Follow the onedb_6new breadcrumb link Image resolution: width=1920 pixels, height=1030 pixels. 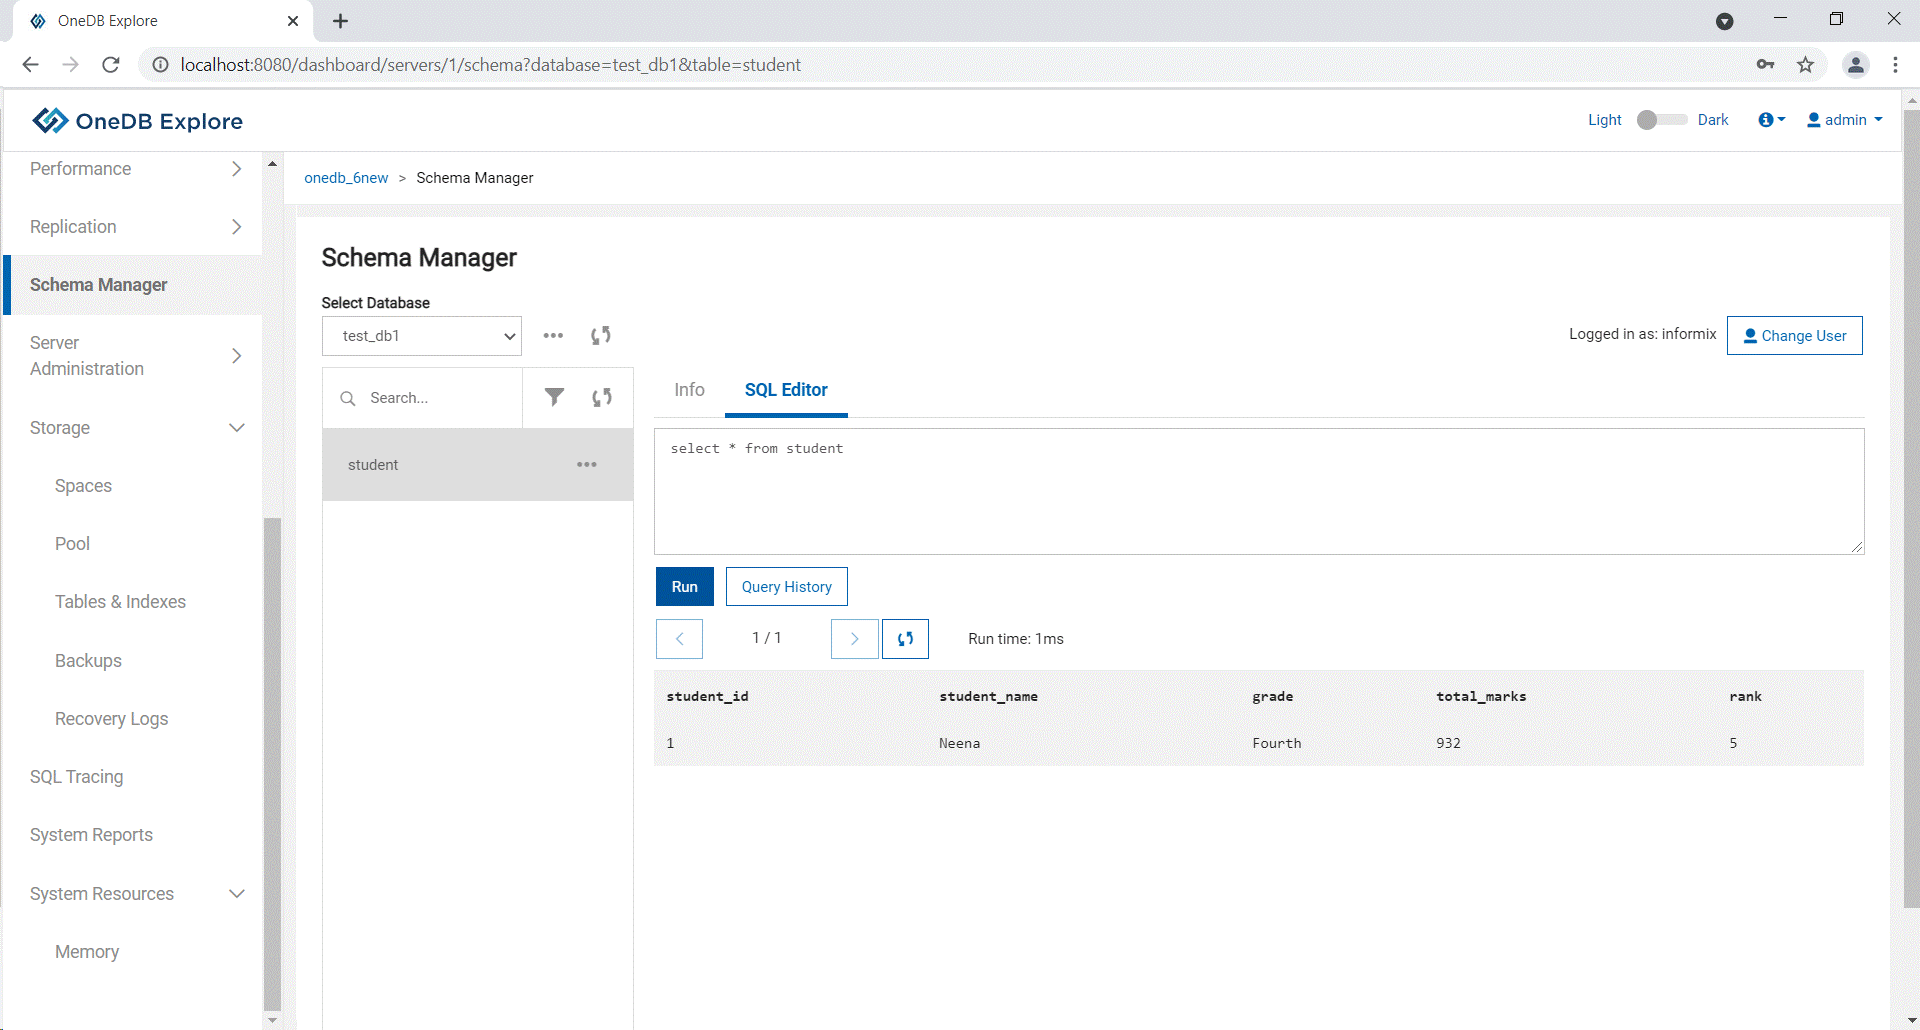click(346, 178)
